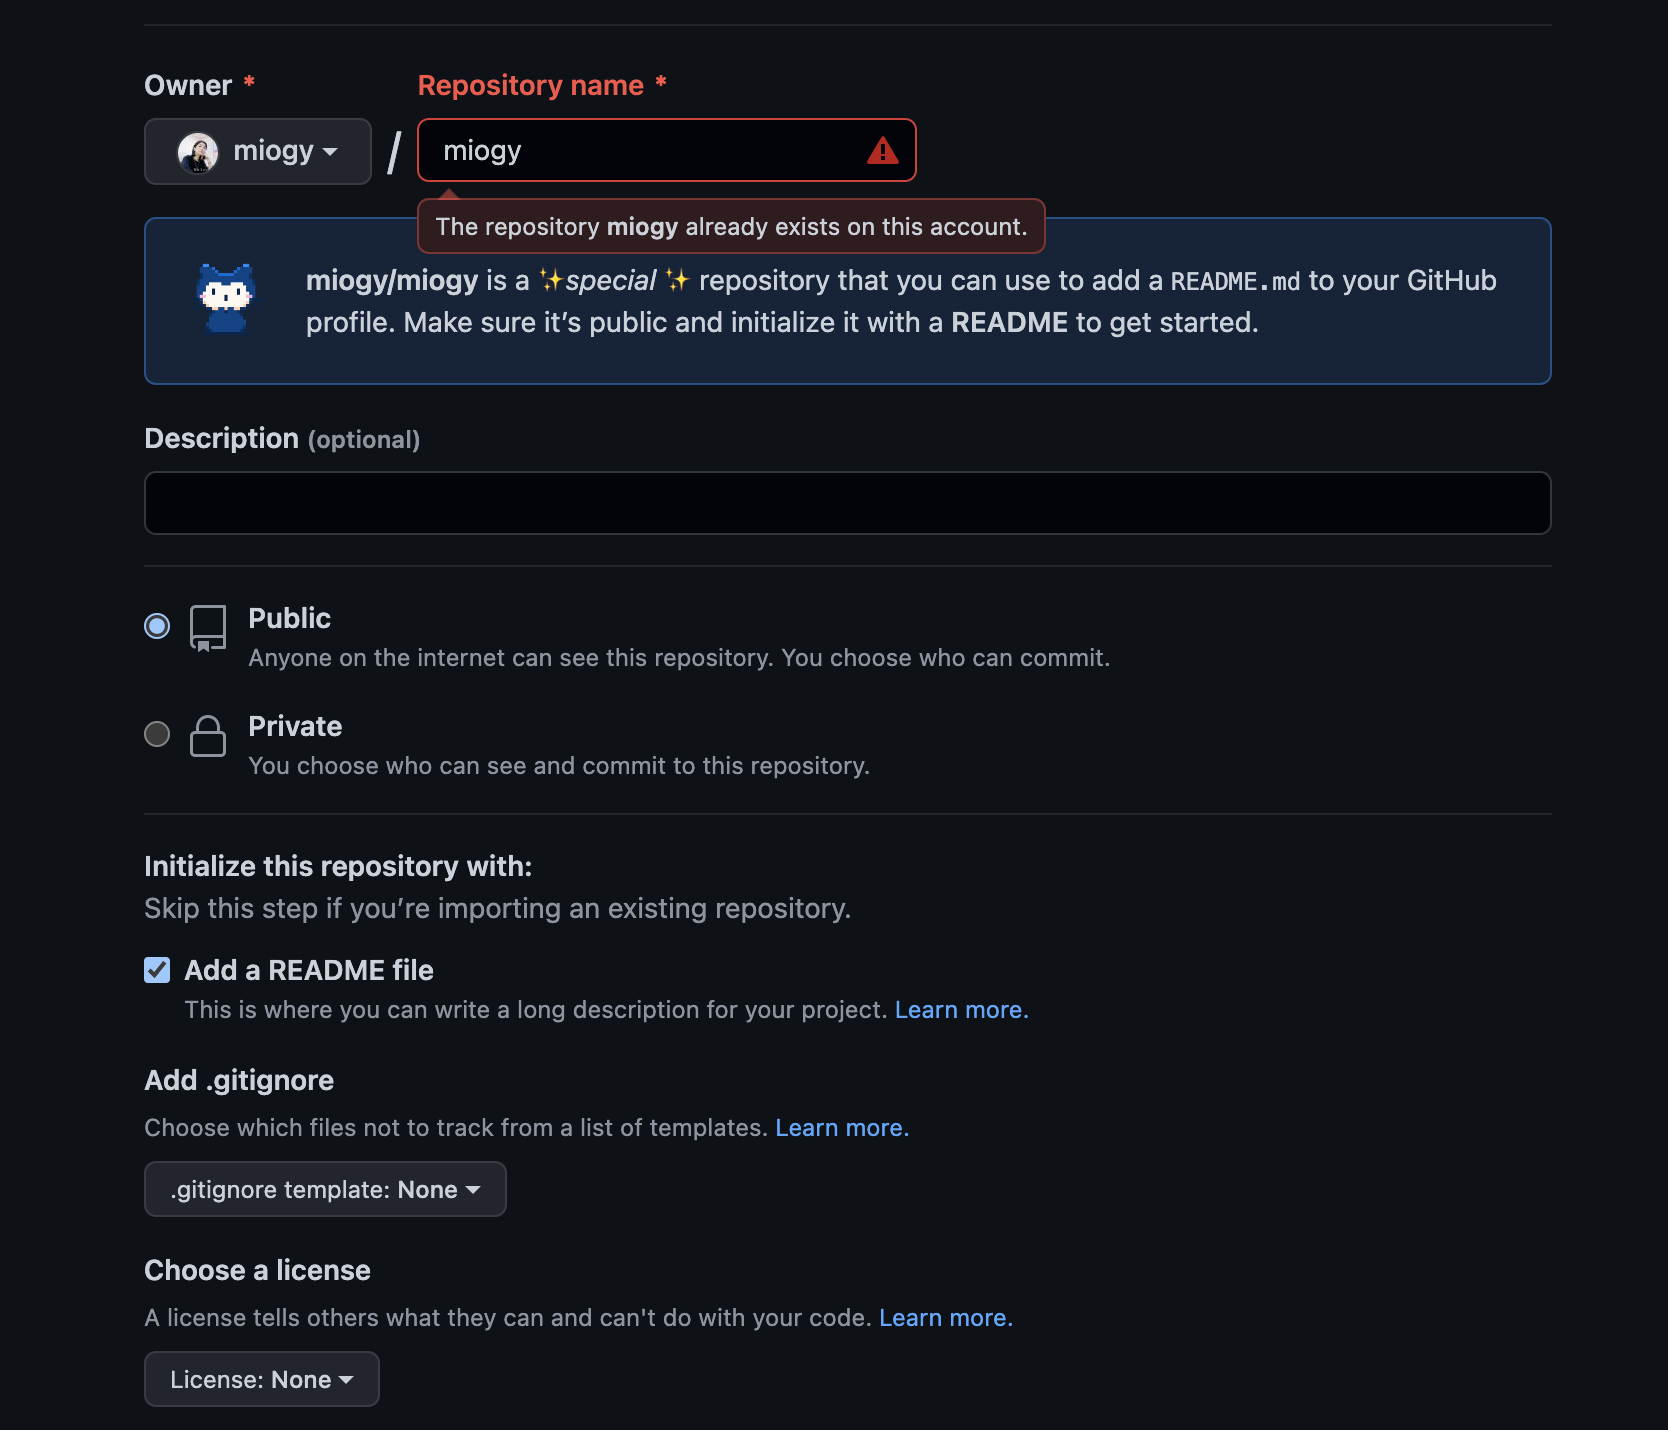
Task: Click the miogy owner avatar image
Action: click(198, 152)
